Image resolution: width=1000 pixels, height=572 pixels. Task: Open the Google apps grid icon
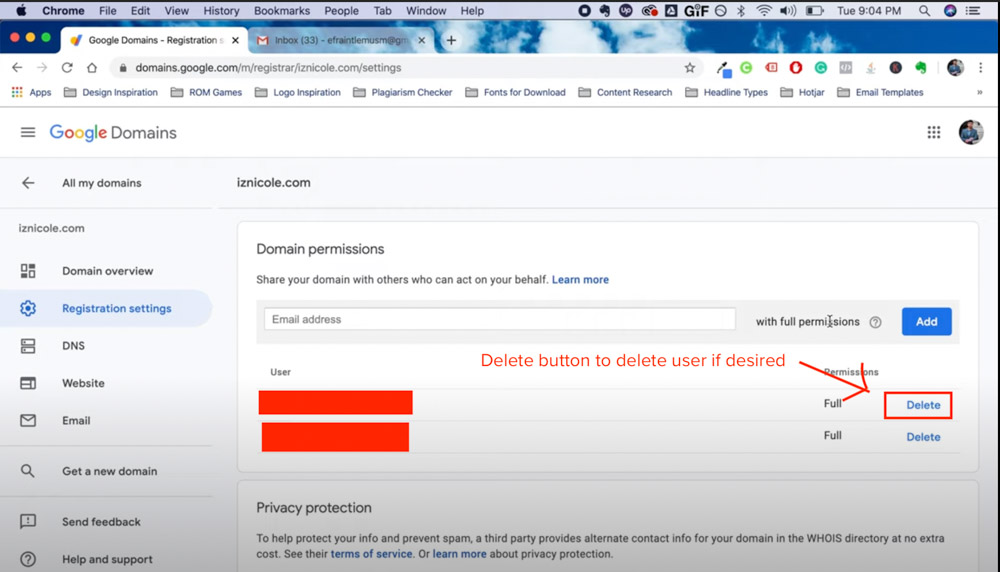pos(934,132)
